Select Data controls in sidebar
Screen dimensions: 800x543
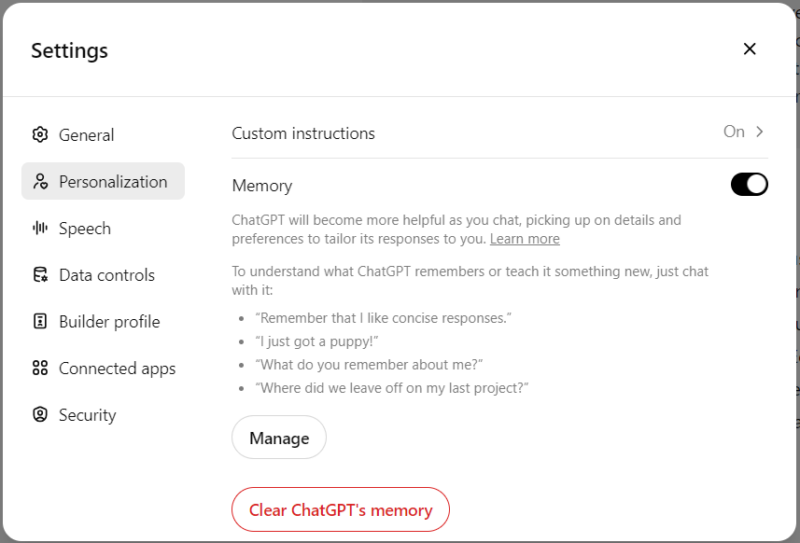click(106, 275)
